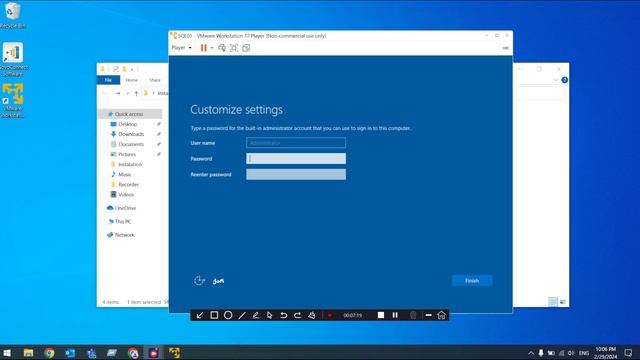This screenshot has height=360, width=640.
Task: Open the taskbar clock showing 10:06 PM
Action: point(605,353)
